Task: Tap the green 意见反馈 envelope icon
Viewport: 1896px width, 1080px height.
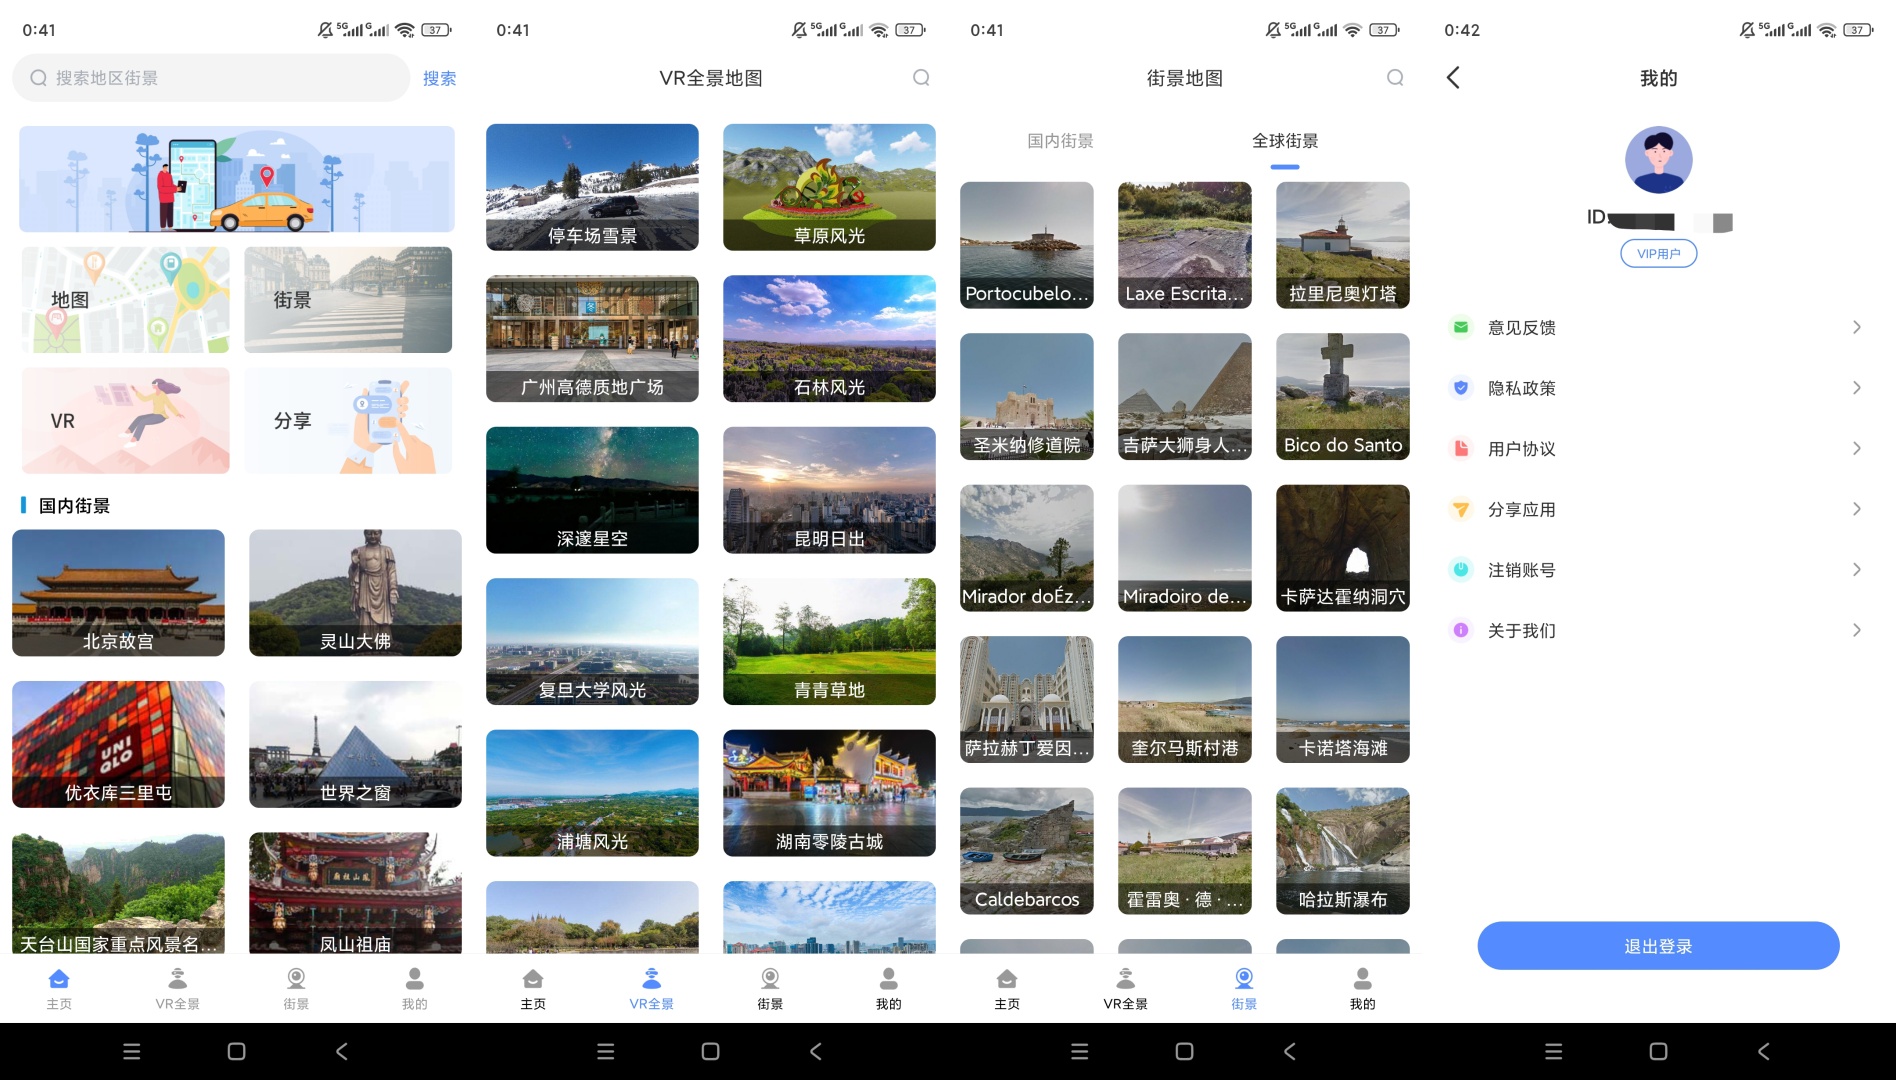Action: click(1461, 327)
